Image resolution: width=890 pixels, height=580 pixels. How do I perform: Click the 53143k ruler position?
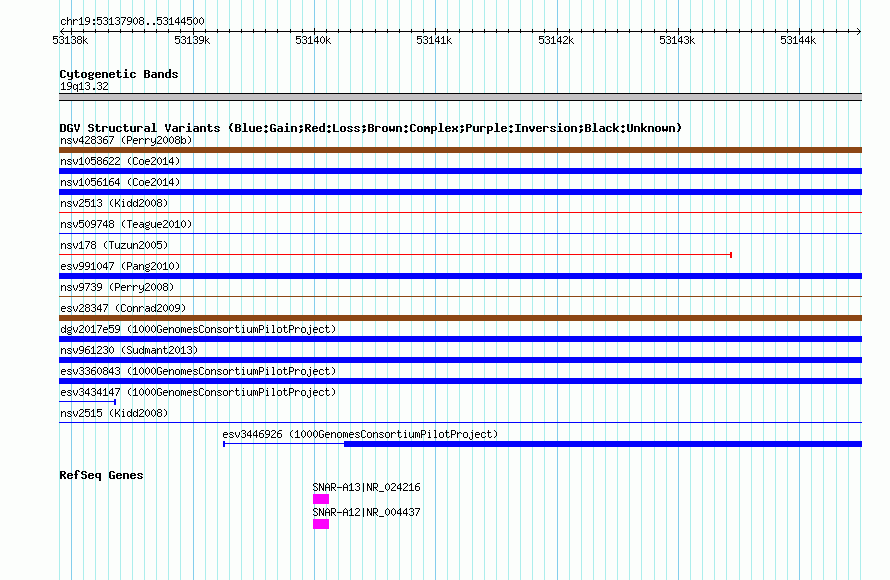(677, 40)
